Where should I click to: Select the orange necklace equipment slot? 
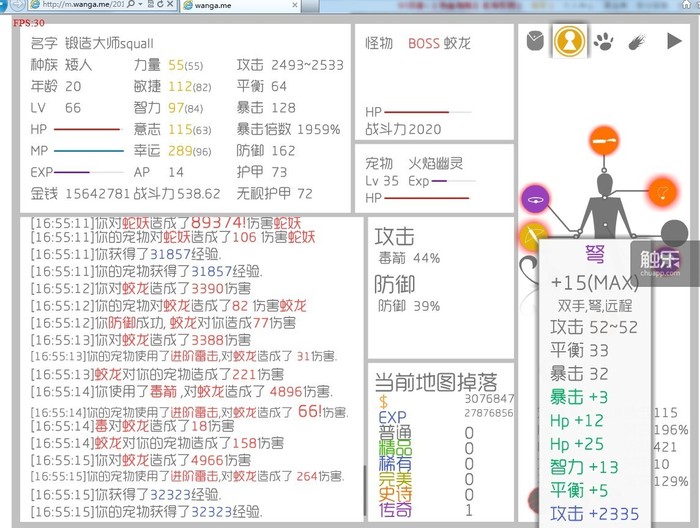pos(662,192)
